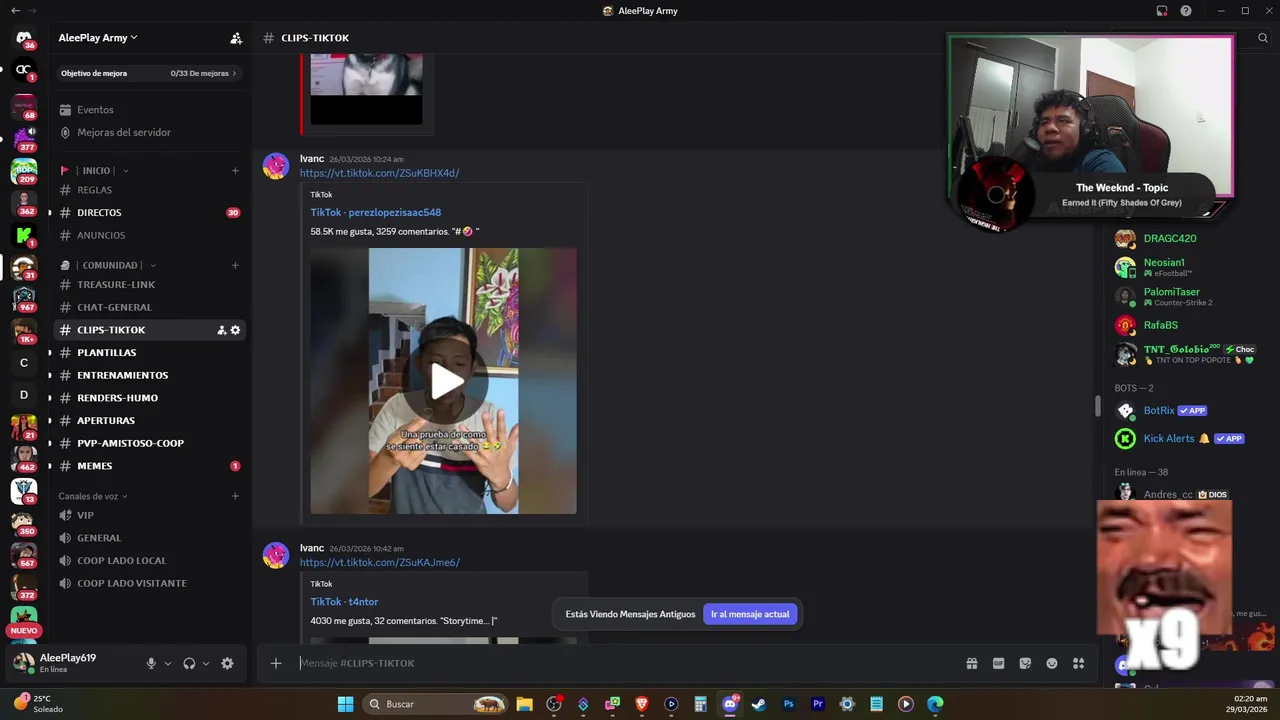Open link vt.tiktok.com/ZSuKAJme6/
This screenshot has height=720, width=1280.
click(x=380, y=562)
